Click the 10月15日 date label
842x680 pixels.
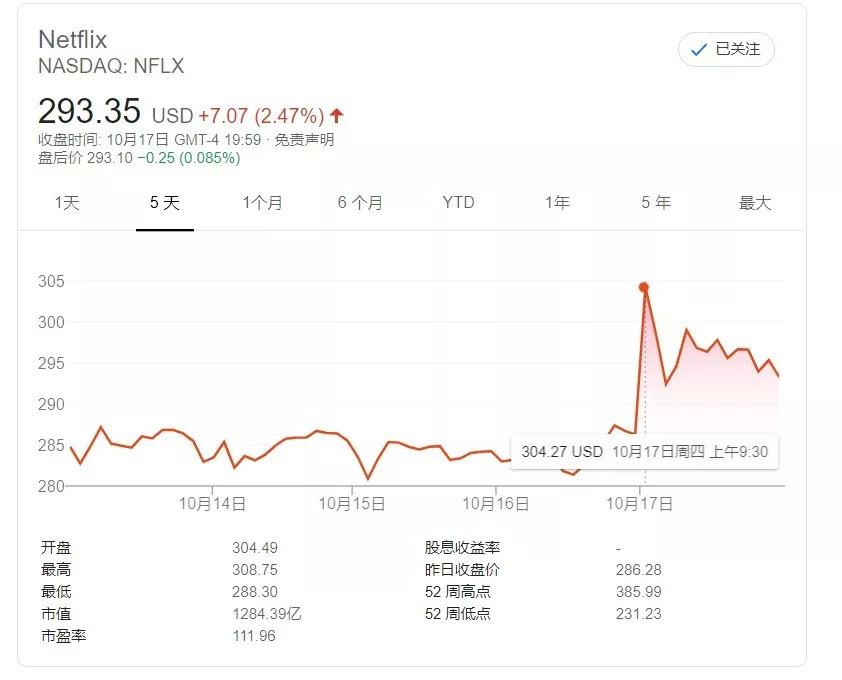(x=352, y=504)
